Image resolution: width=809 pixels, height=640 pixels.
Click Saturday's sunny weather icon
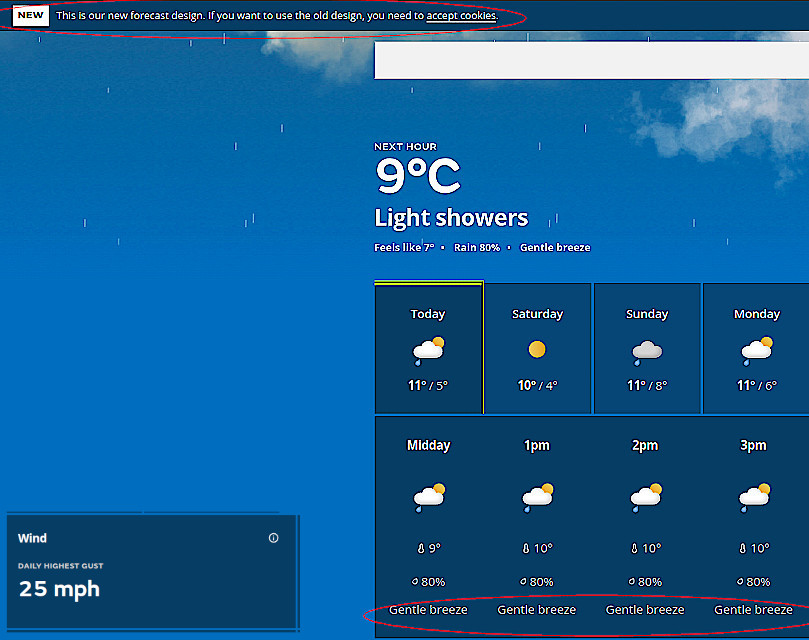pos(537,349)
